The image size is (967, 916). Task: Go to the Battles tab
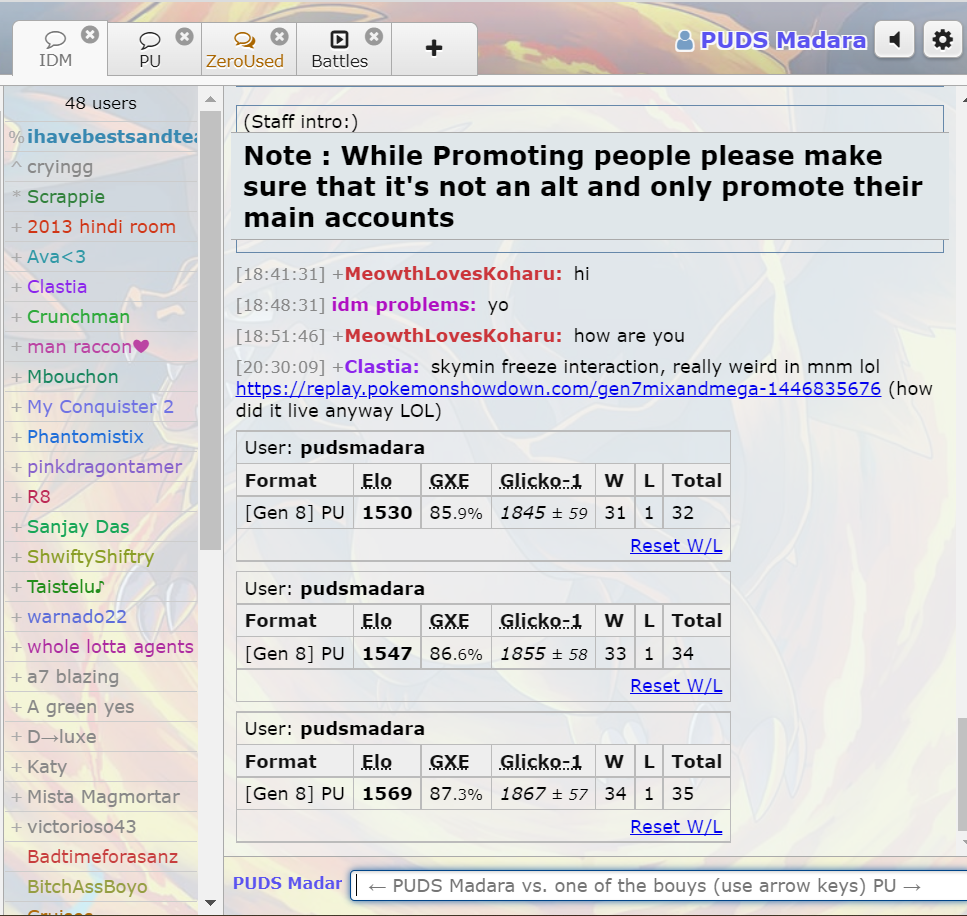tap(340, 49)
